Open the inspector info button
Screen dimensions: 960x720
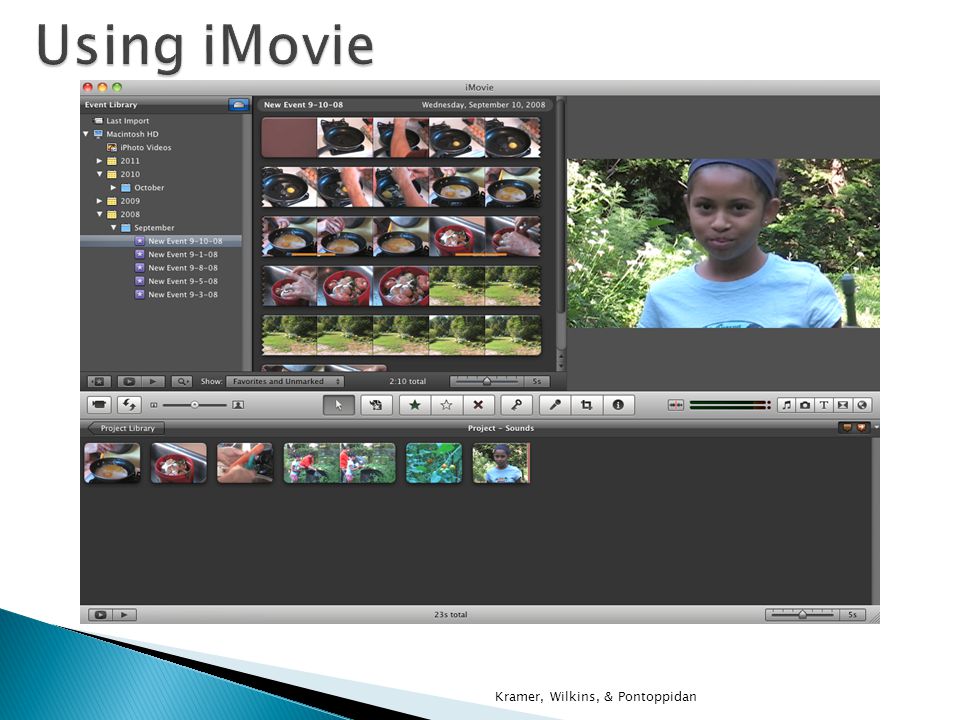click(618, 405)
